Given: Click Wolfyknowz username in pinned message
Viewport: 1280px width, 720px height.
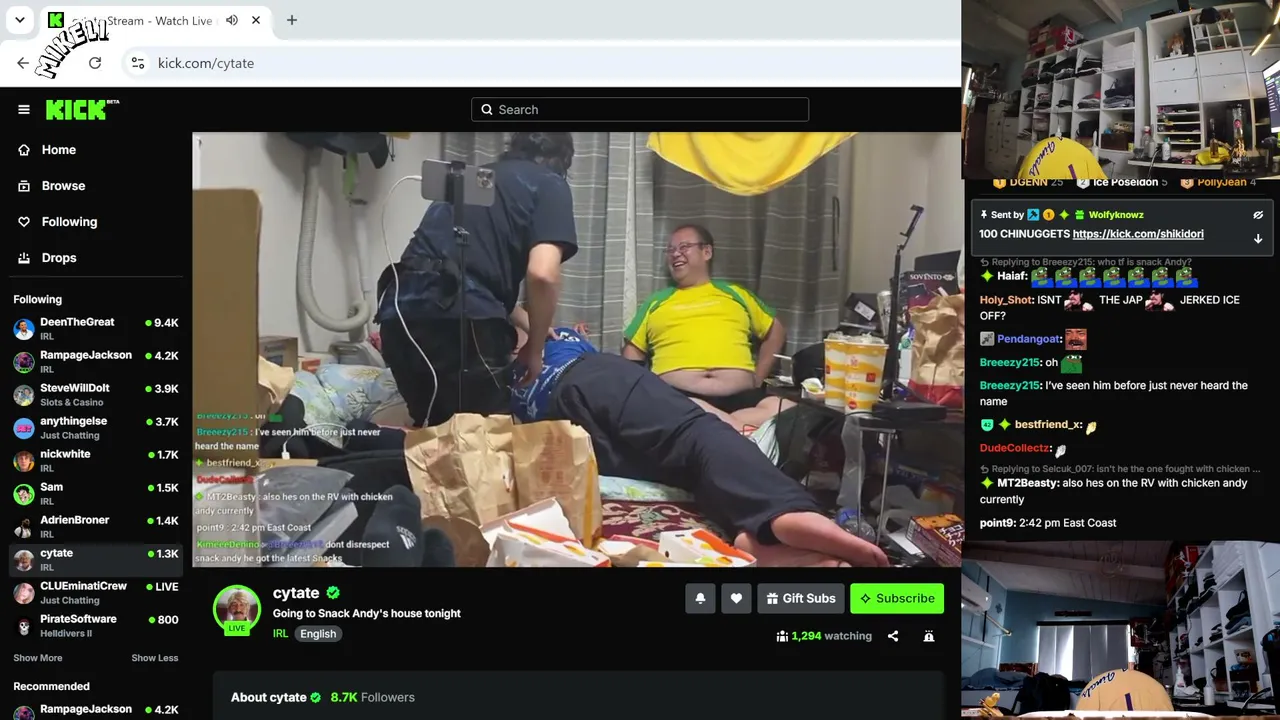Looking at the screenshot, I should click(1116, 215).
